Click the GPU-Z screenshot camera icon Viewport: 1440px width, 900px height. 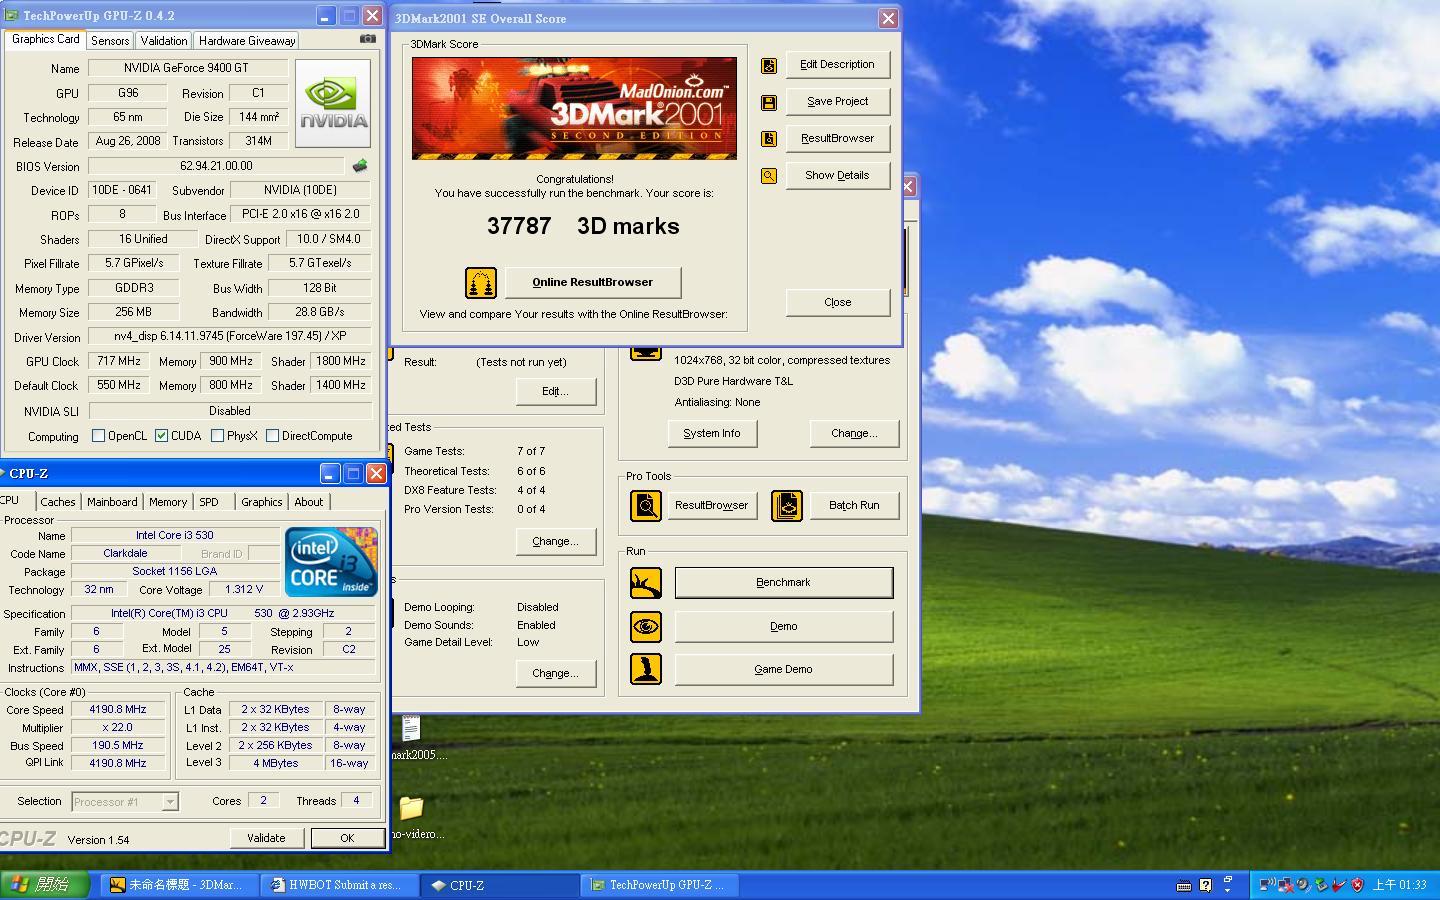pos(368,39)
